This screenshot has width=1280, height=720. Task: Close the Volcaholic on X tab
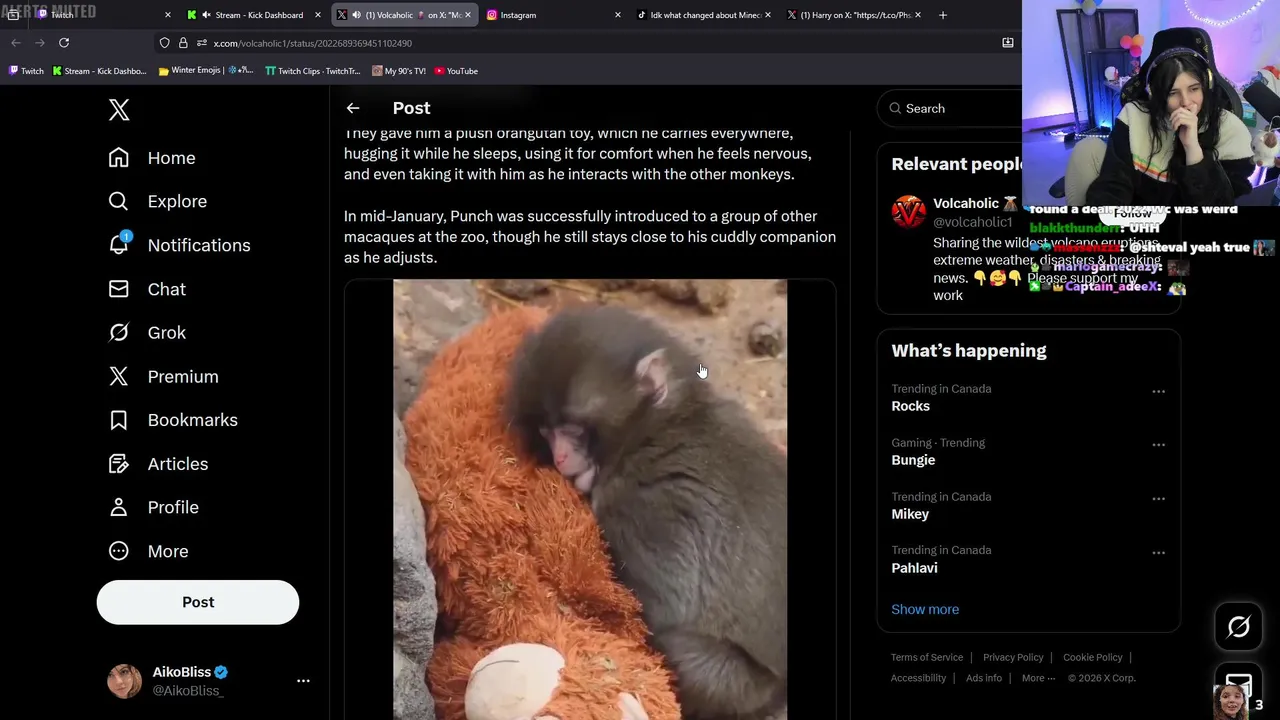[467, 15]
